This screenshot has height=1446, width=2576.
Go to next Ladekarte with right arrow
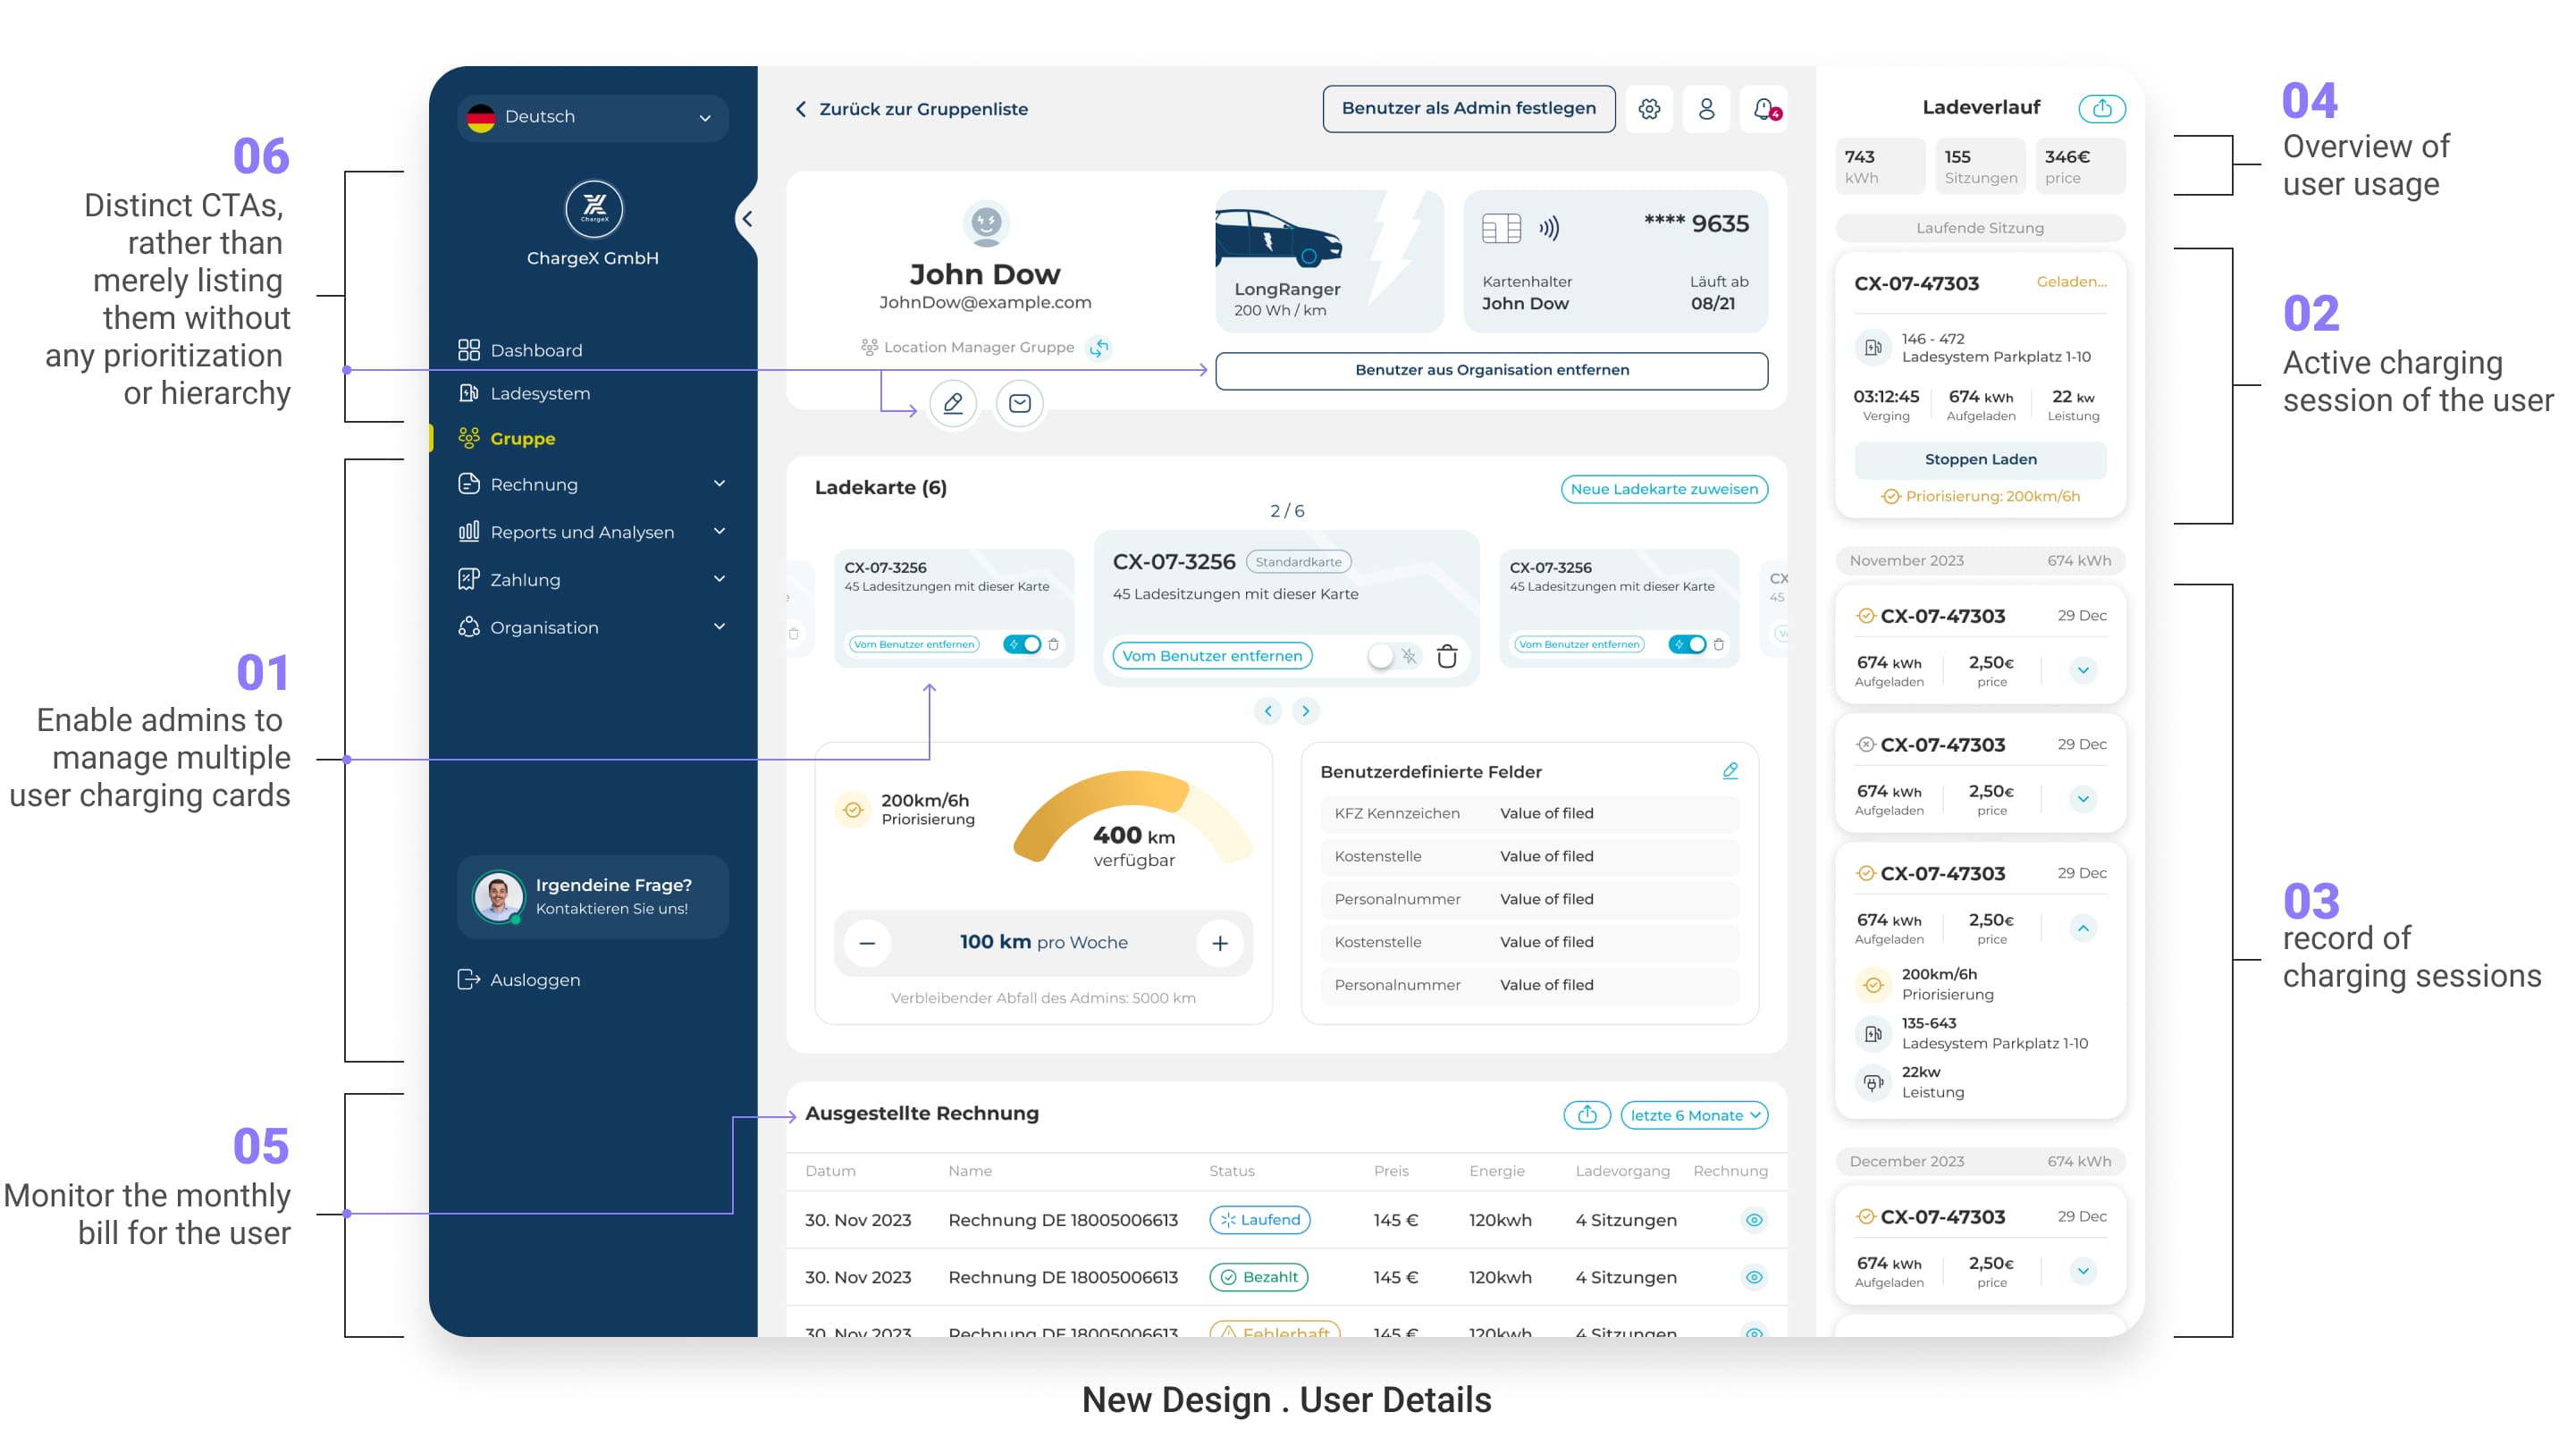point(1305,711)
